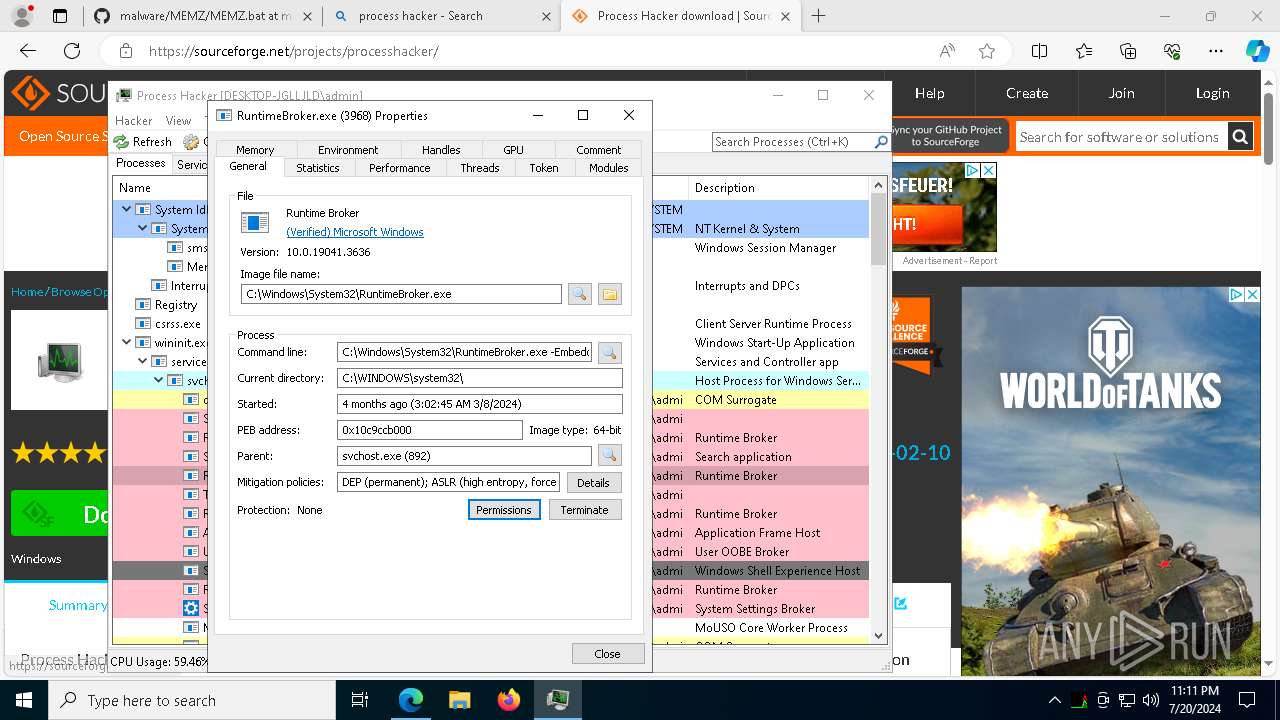Switch to Threads tab
Viewport: 1280px width, 720px height.
pos(480,168)
